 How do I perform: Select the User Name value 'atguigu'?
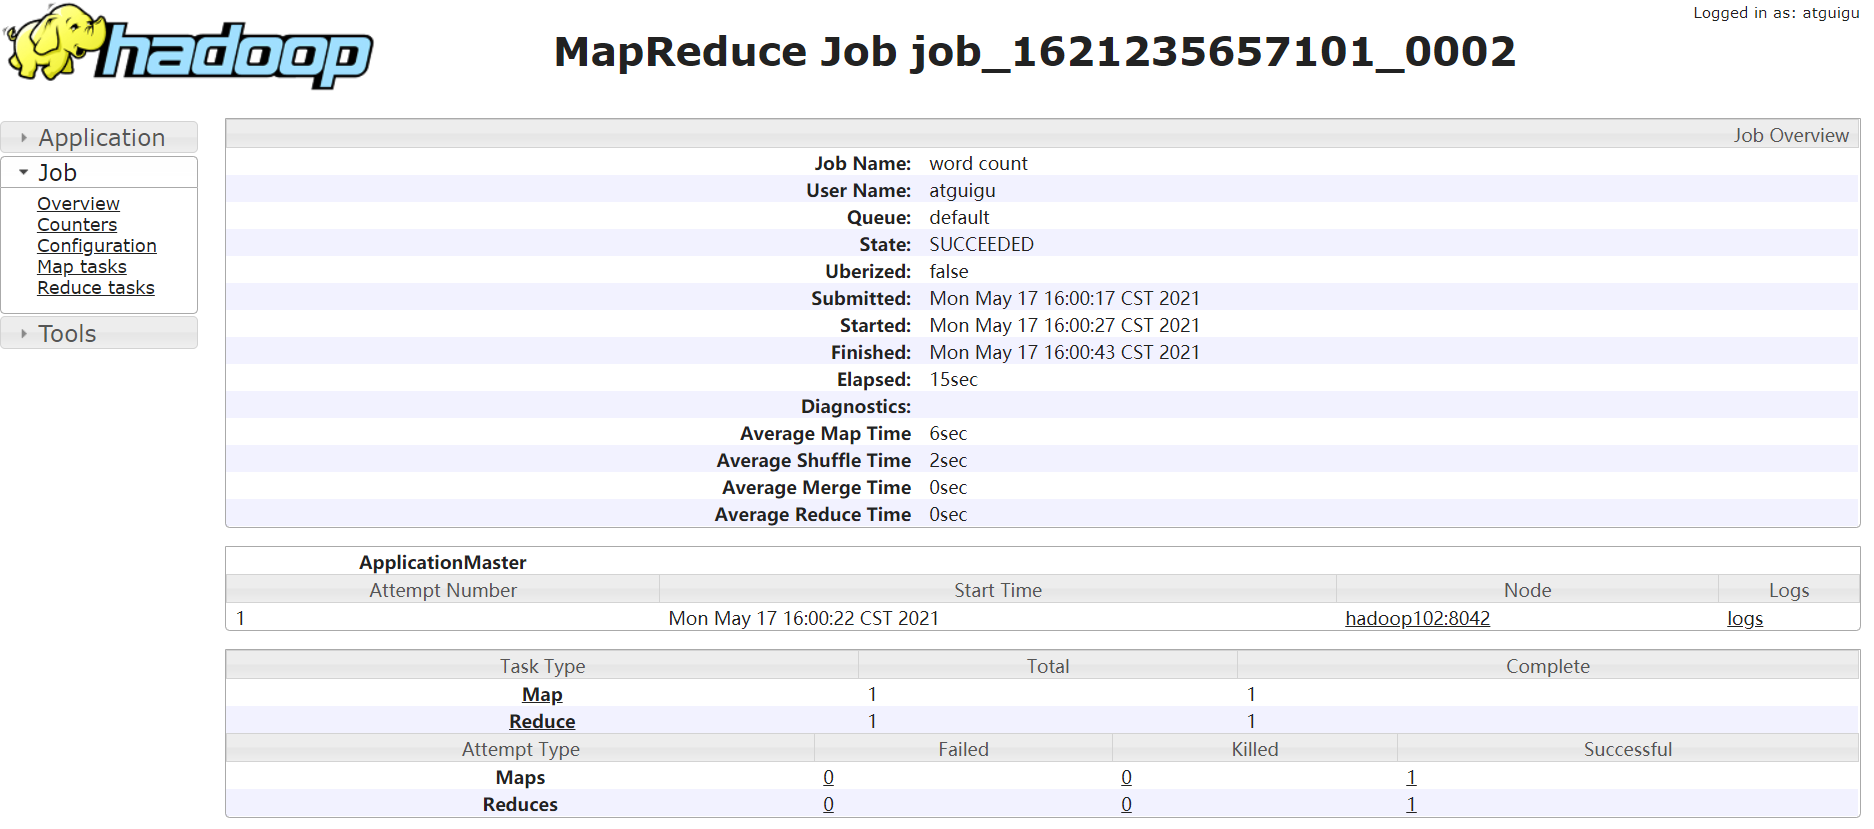tap(962, 190)
